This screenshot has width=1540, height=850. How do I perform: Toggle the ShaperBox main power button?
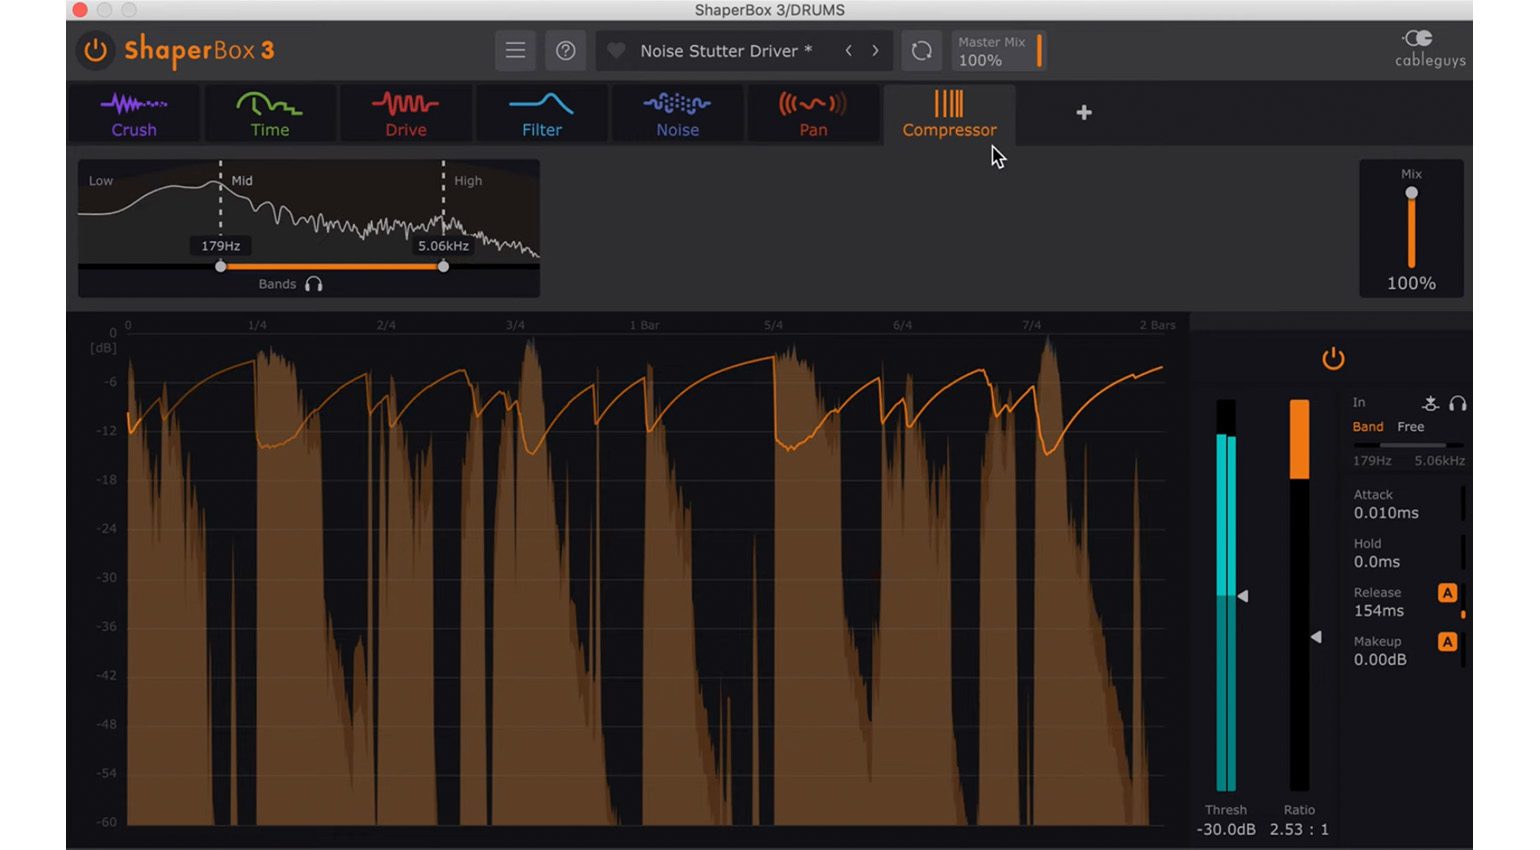(95, 50)
